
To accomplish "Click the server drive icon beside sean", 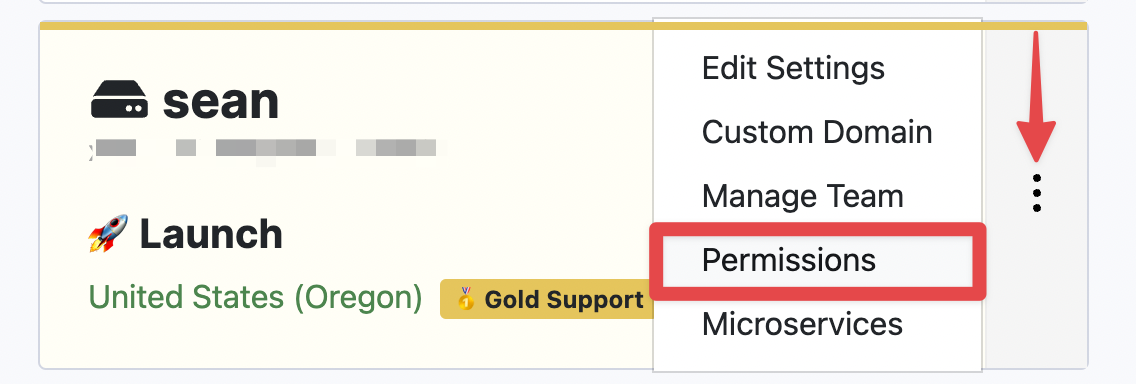I will click(120, 101).
